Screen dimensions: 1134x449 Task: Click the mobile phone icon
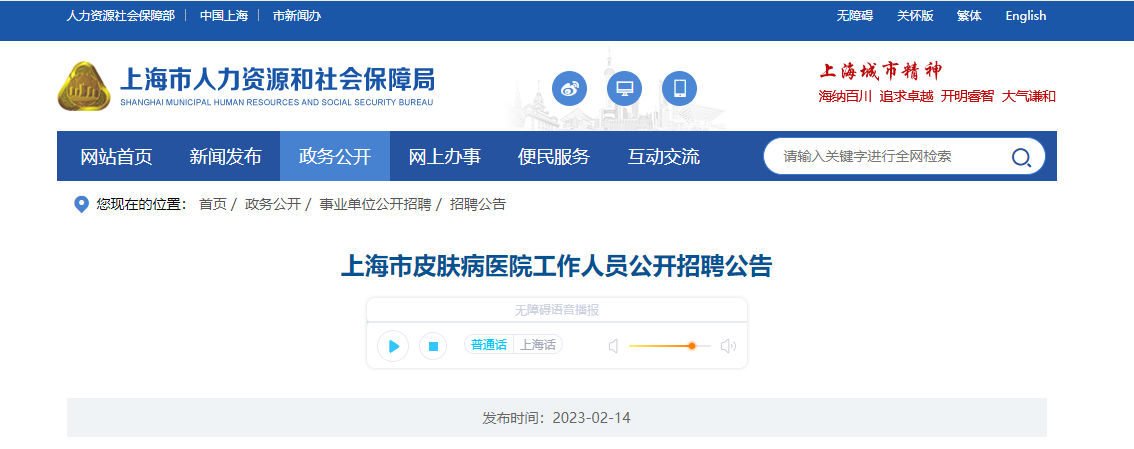point(679,88)
